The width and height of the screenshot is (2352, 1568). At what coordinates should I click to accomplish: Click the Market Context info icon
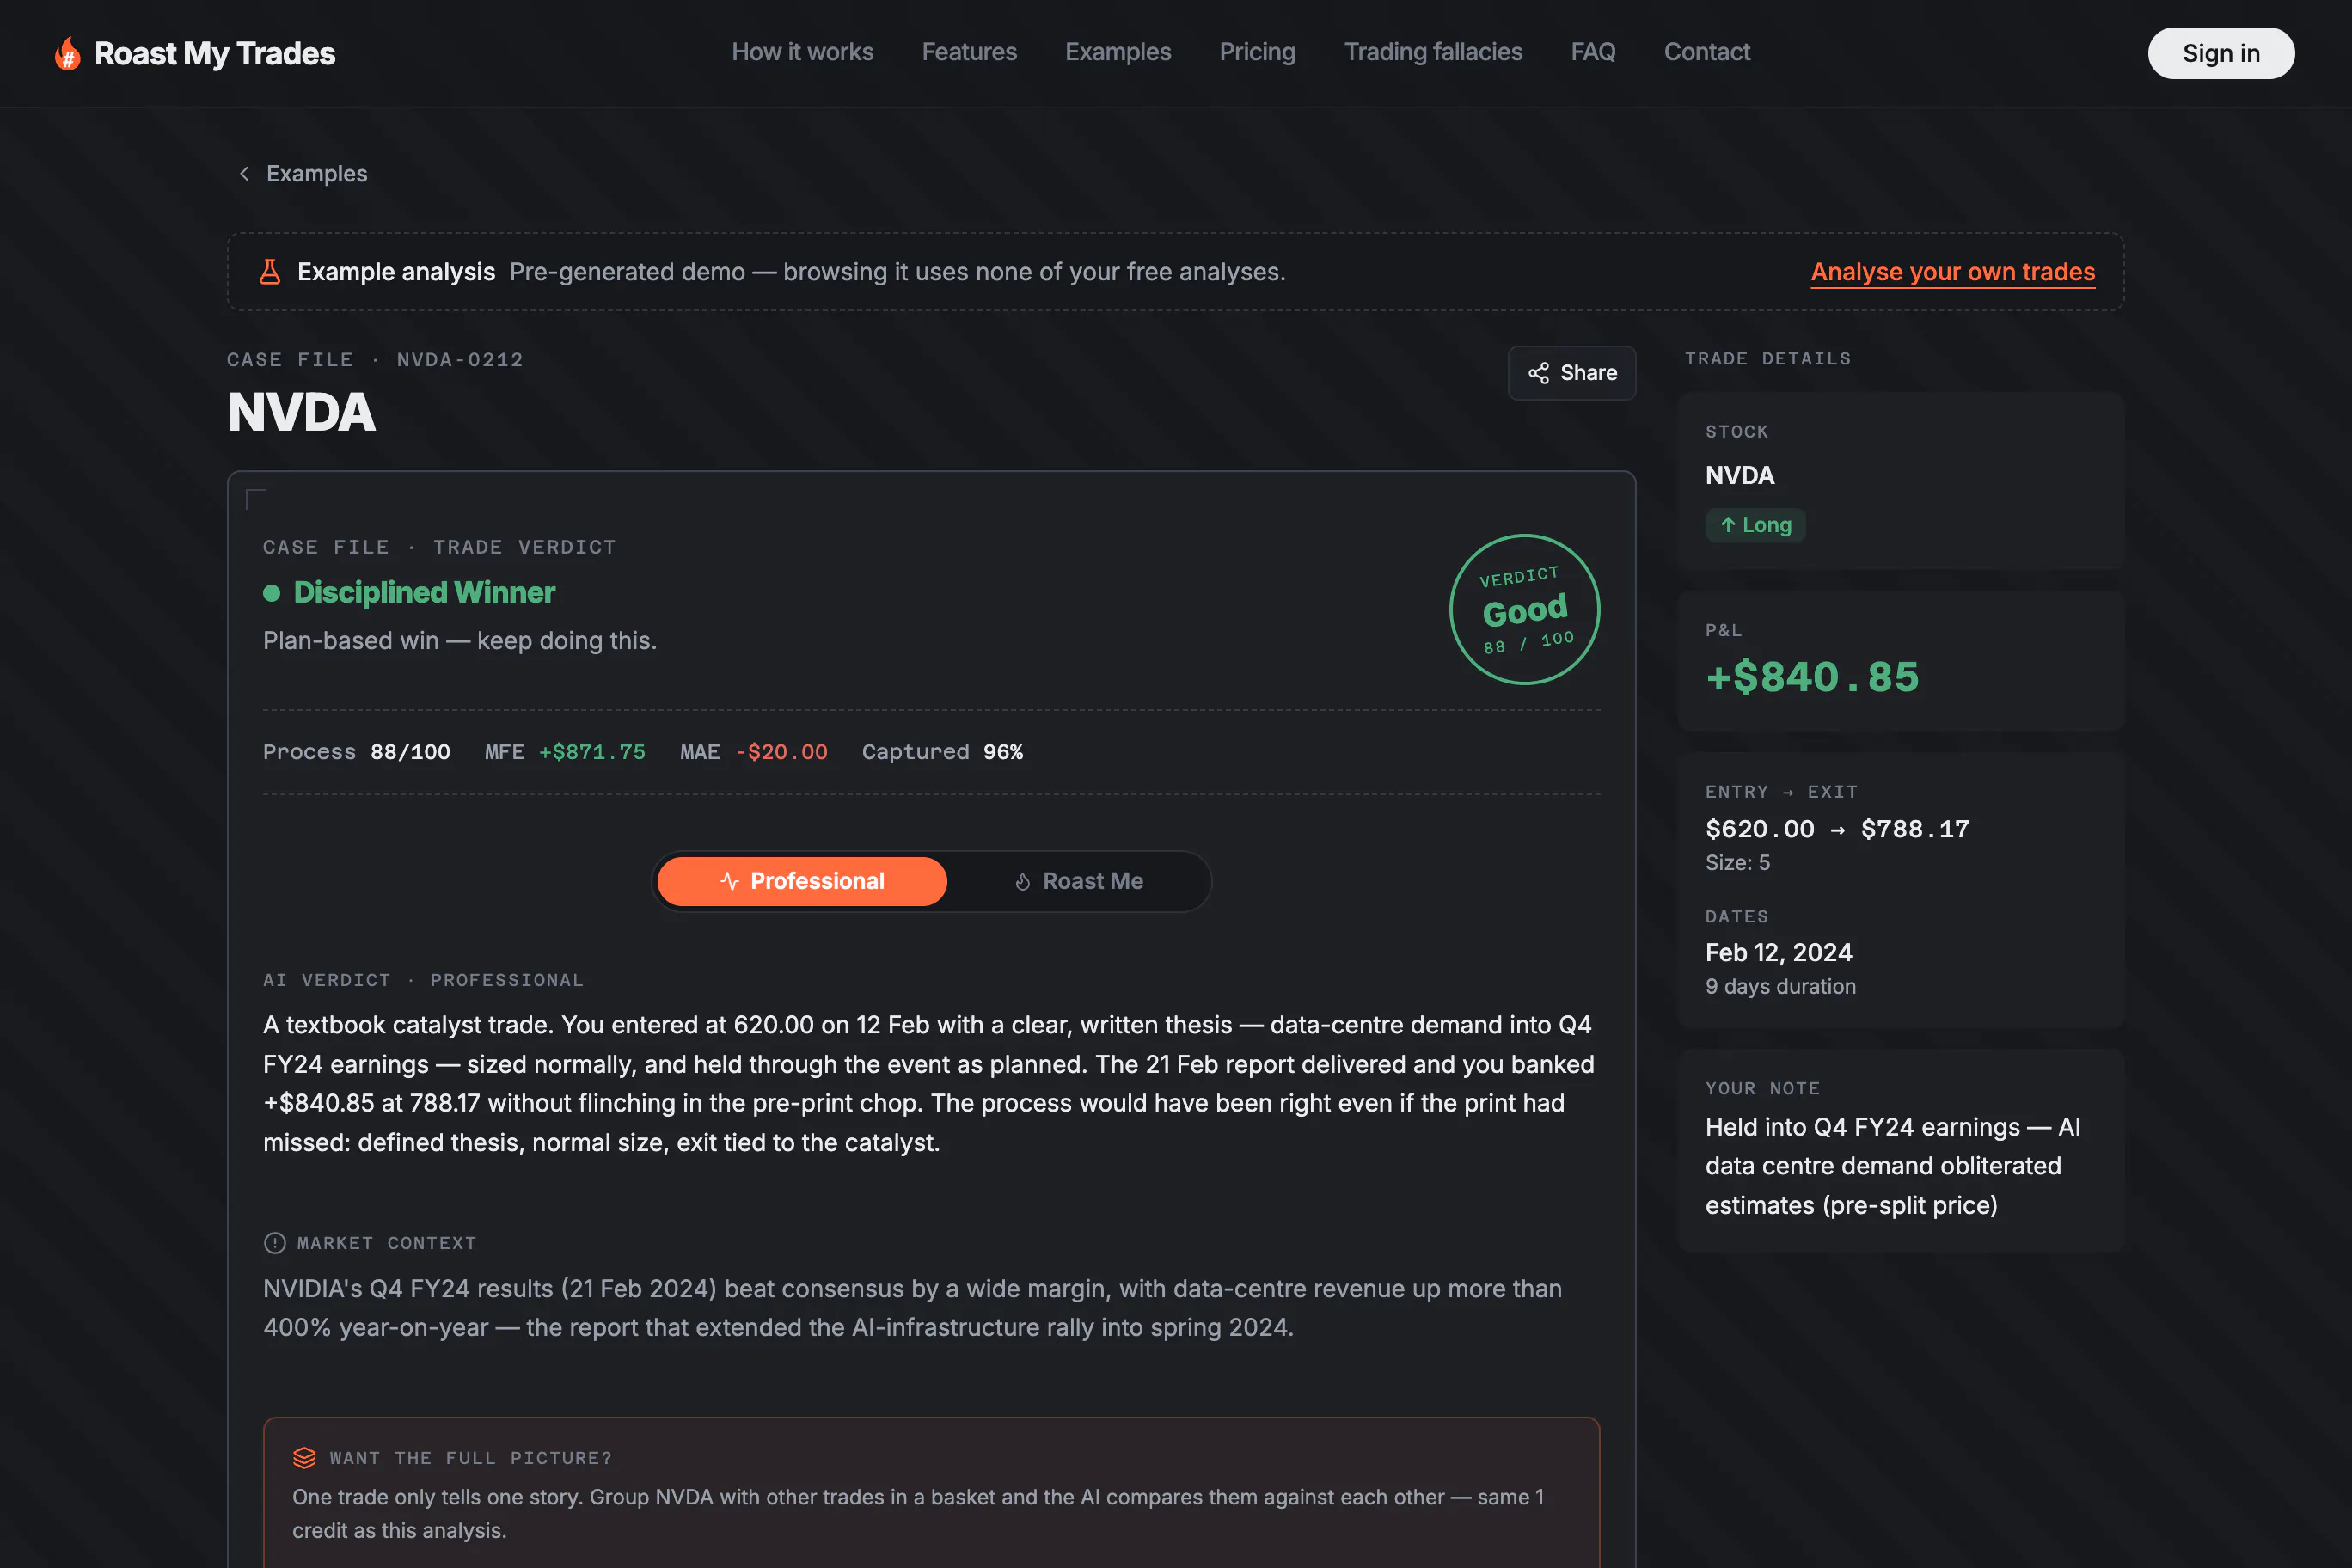click(274, 1243)
